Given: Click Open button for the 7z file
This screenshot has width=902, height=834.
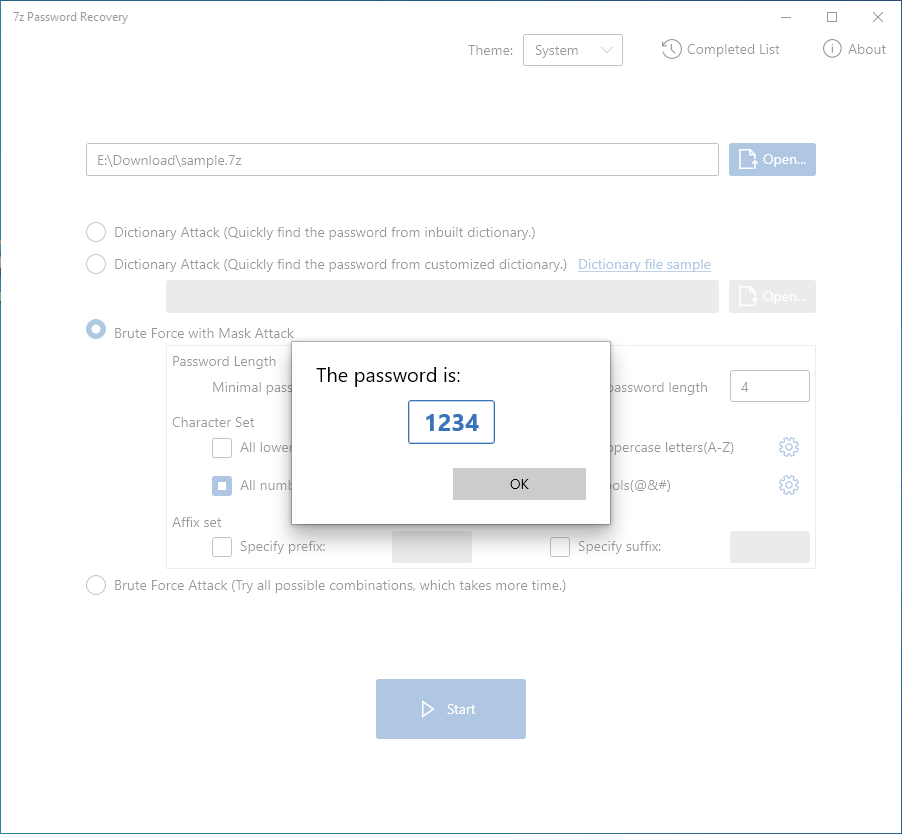Looking at the screenshot, I should tap(772, 159).
